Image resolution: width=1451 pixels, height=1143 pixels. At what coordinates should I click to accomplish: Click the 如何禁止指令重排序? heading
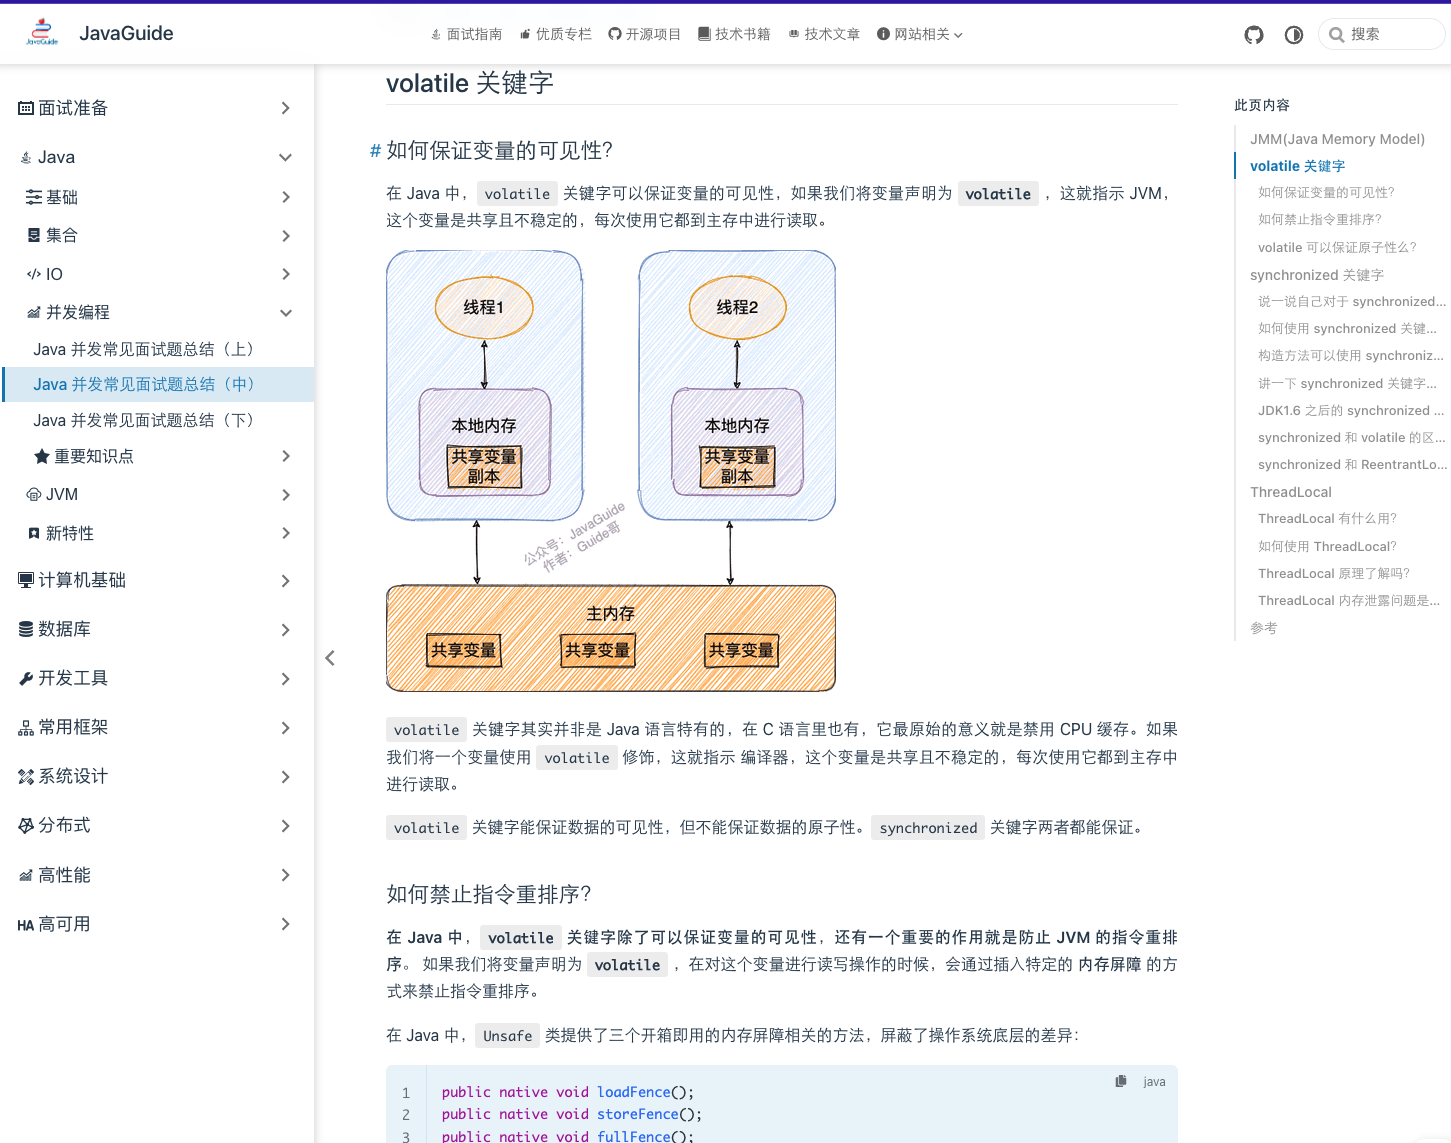pyautogui.click(x=489, y=894)
